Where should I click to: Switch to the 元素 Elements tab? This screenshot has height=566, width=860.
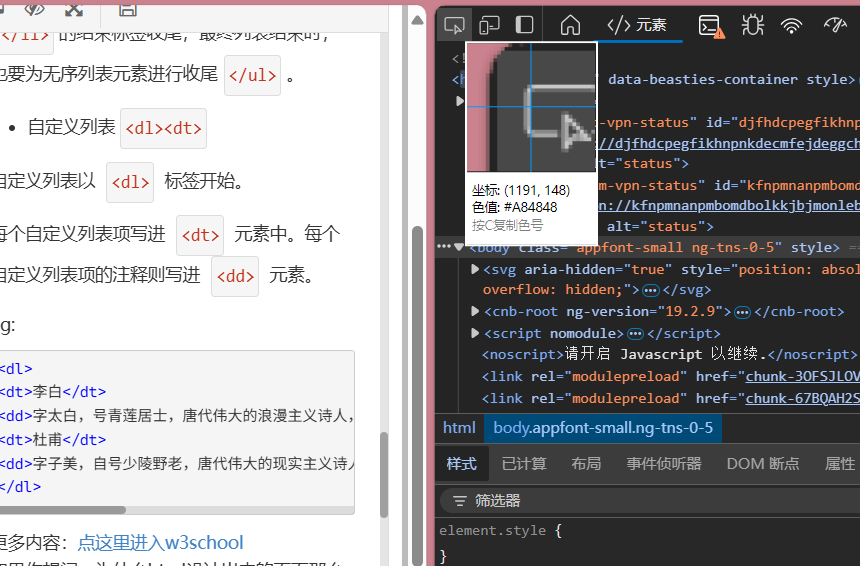637,25
